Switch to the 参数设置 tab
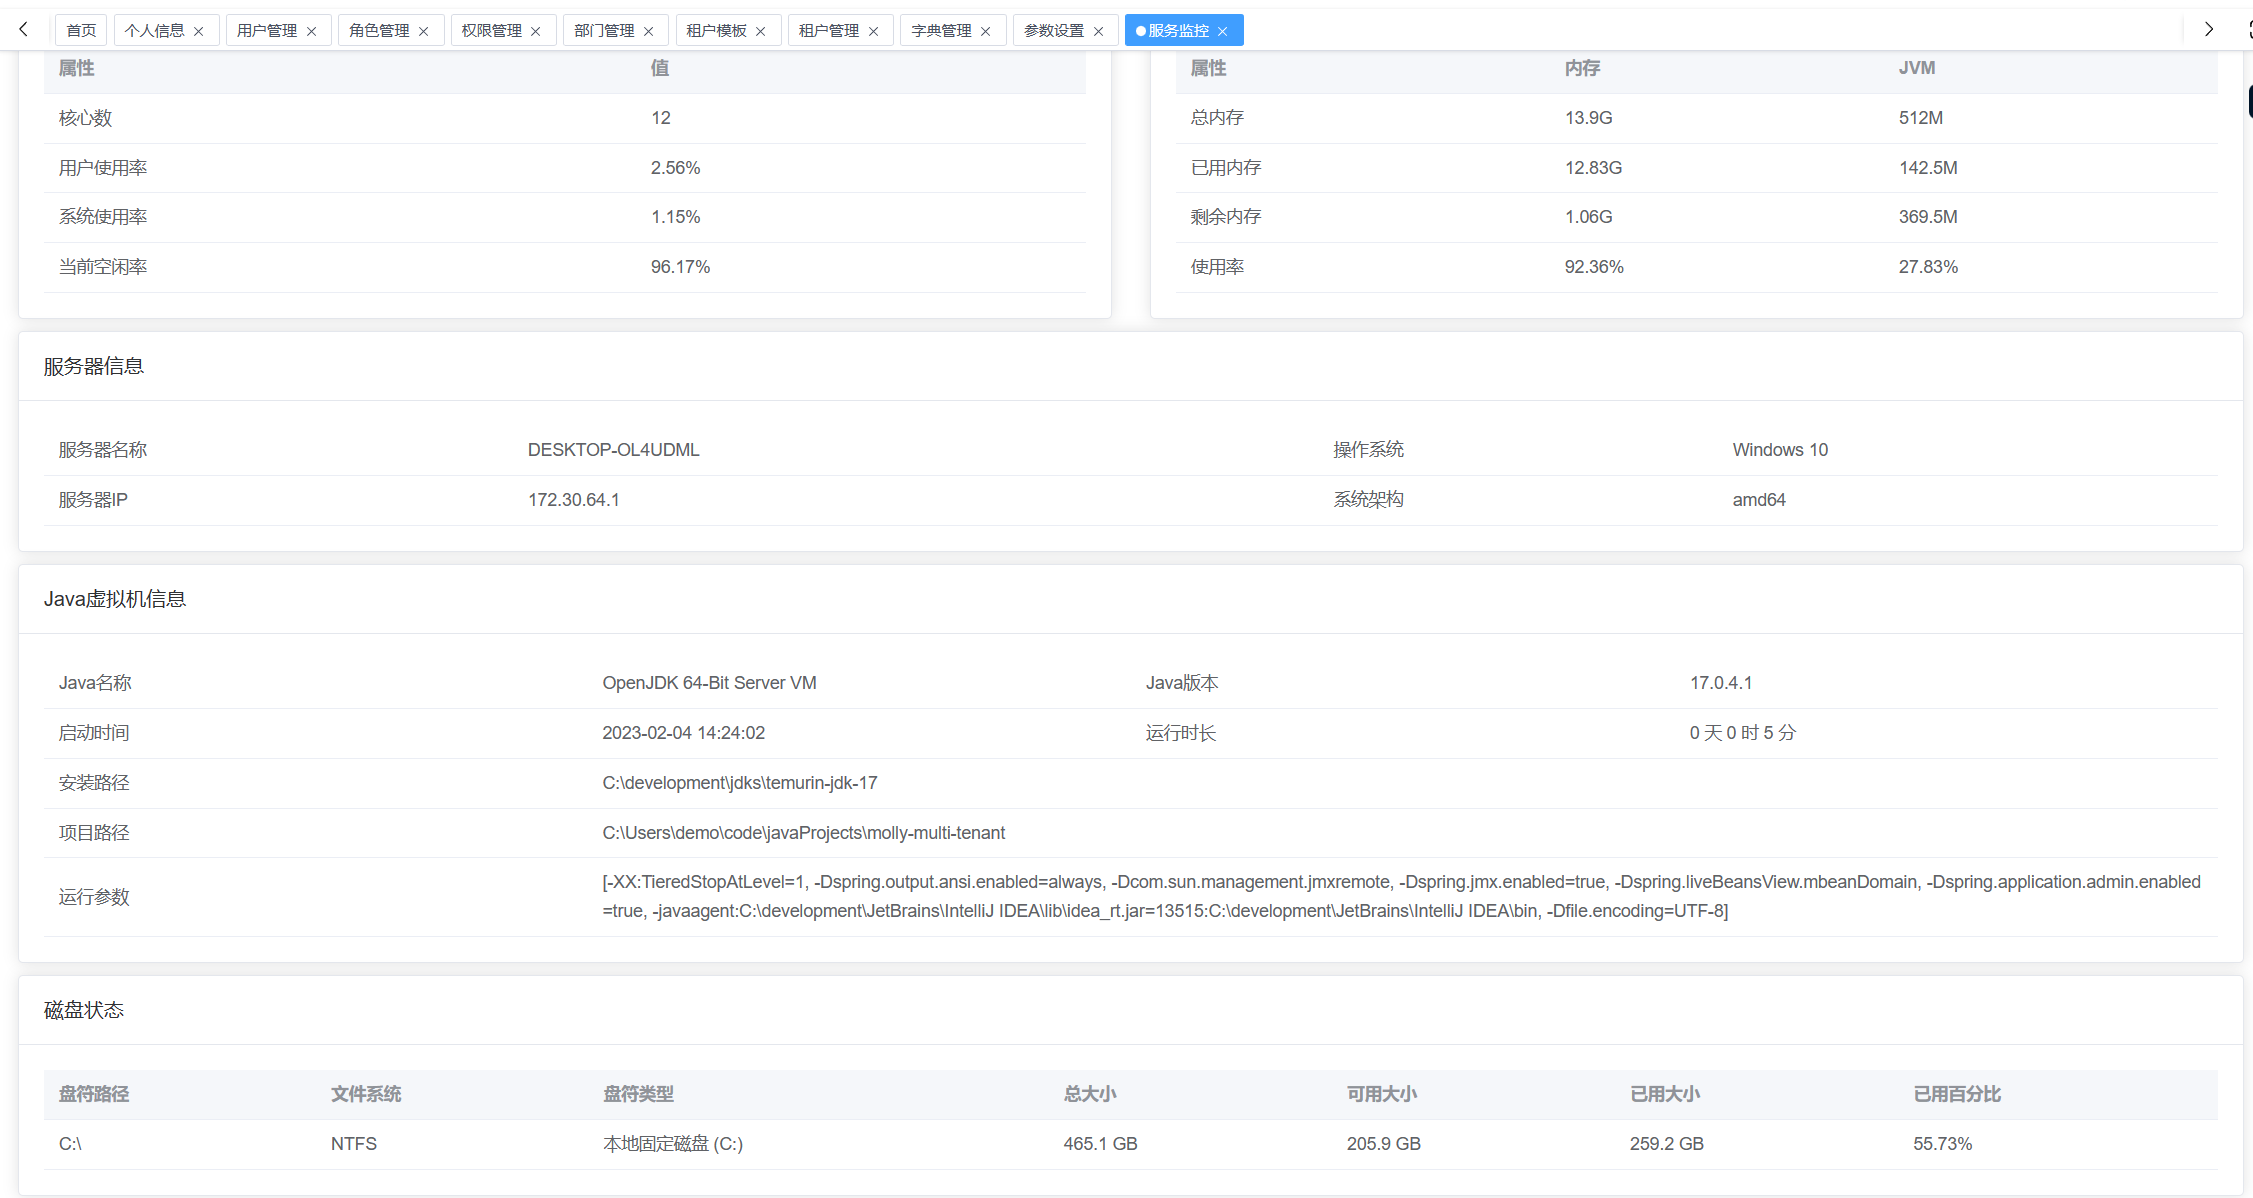Image resolution: width=2253 pixels, height=1198 pixels. [1053, 31]
